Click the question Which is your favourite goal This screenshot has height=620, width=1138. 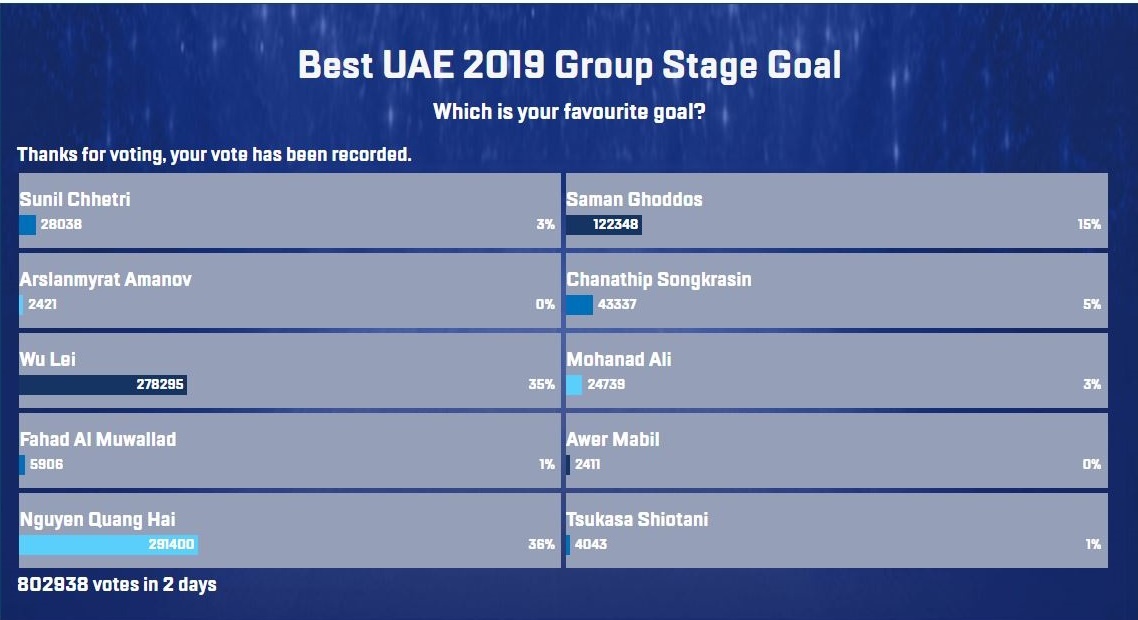569,113
